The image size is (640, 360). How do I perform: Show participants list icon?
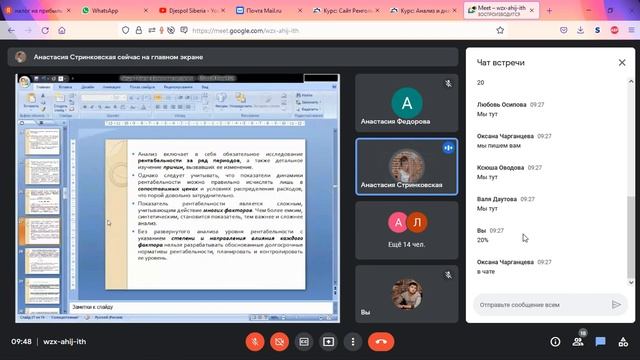pos(578,342)
